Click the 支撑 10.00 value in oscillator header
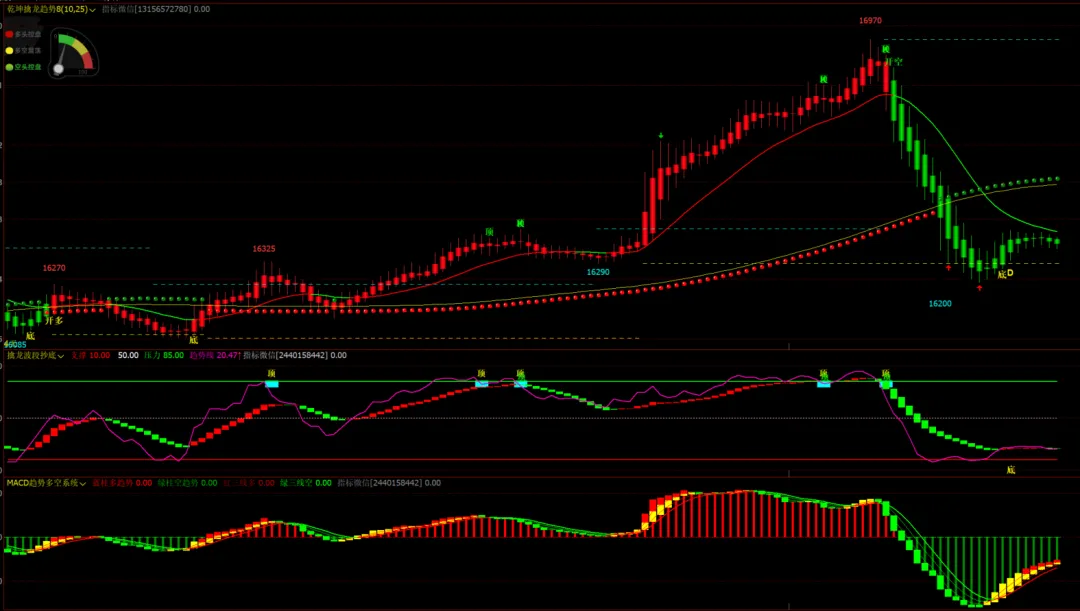The image size is (1080, 611). click(x=90, y=355)
